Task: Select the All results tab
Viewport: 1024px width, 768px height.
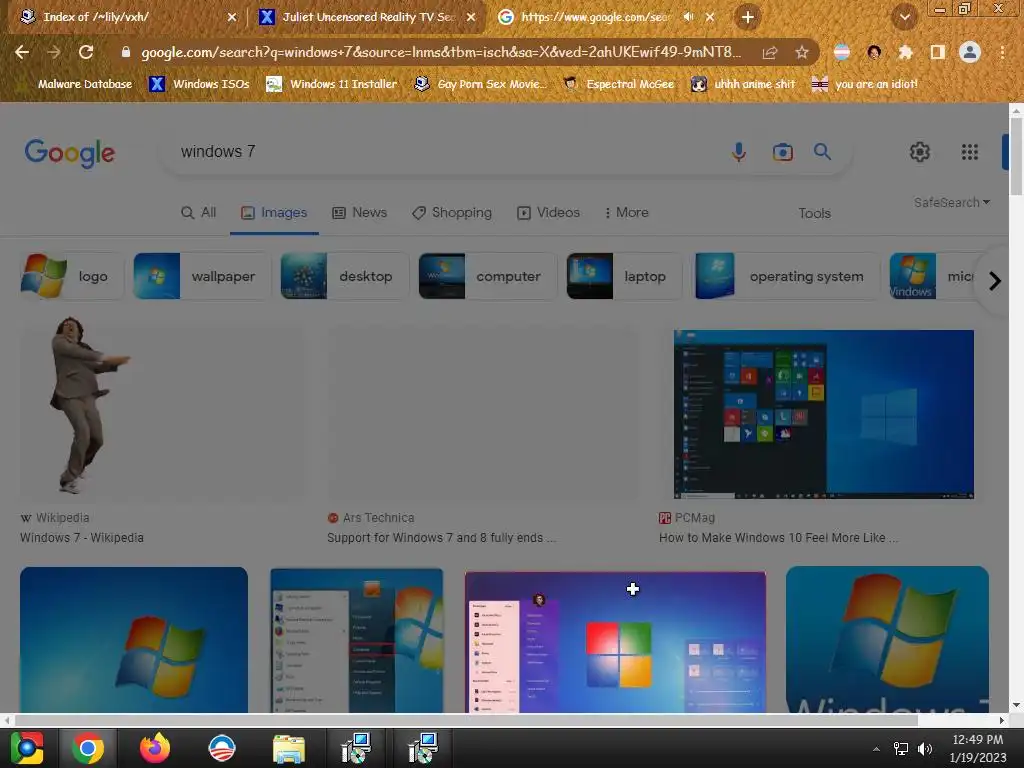Action: click(199, 213)
